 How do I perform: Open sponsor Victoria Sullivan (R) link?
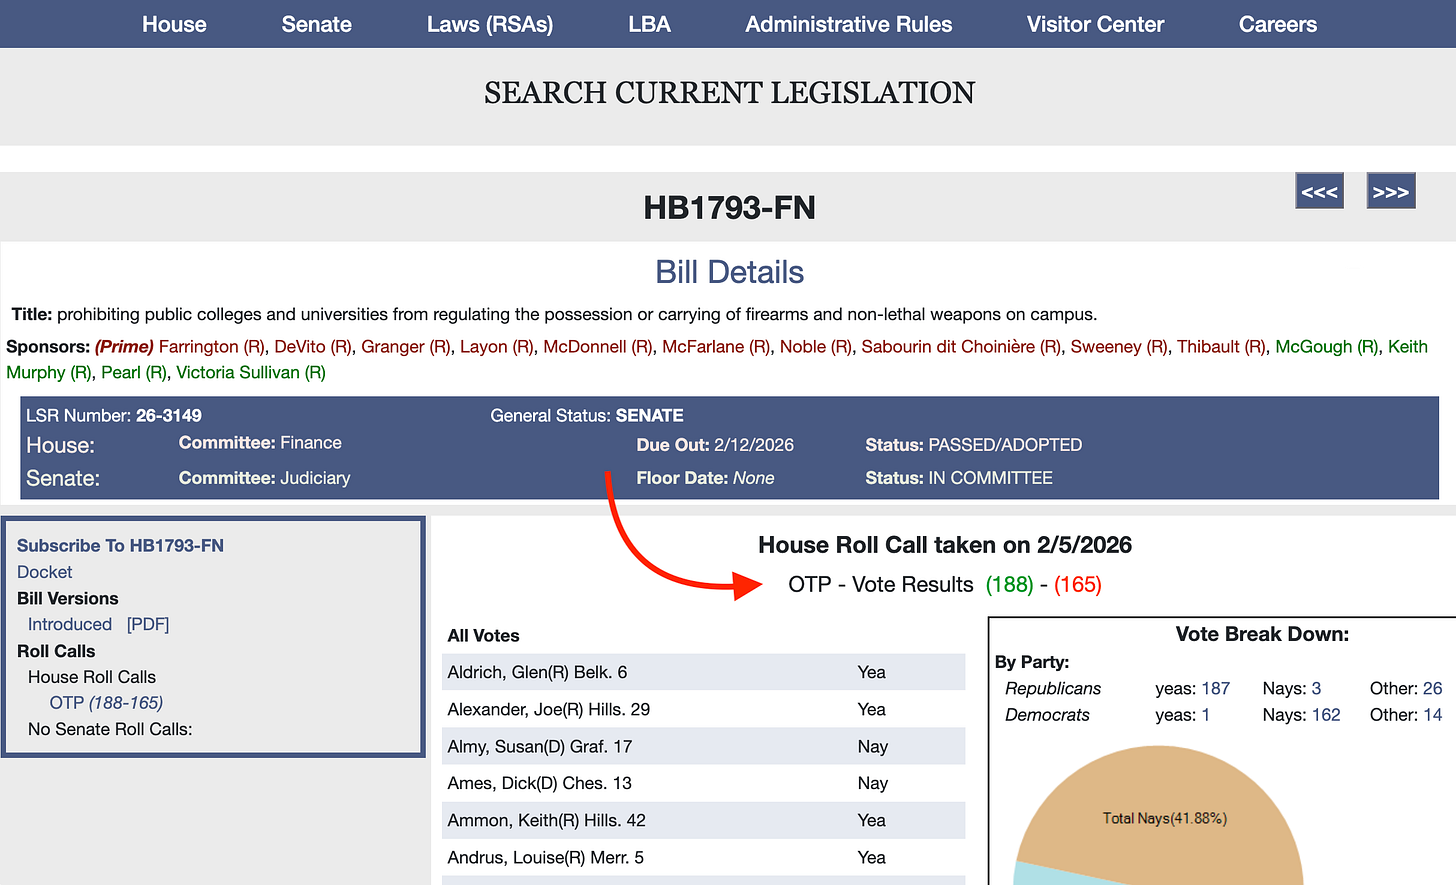coord(251,373)
